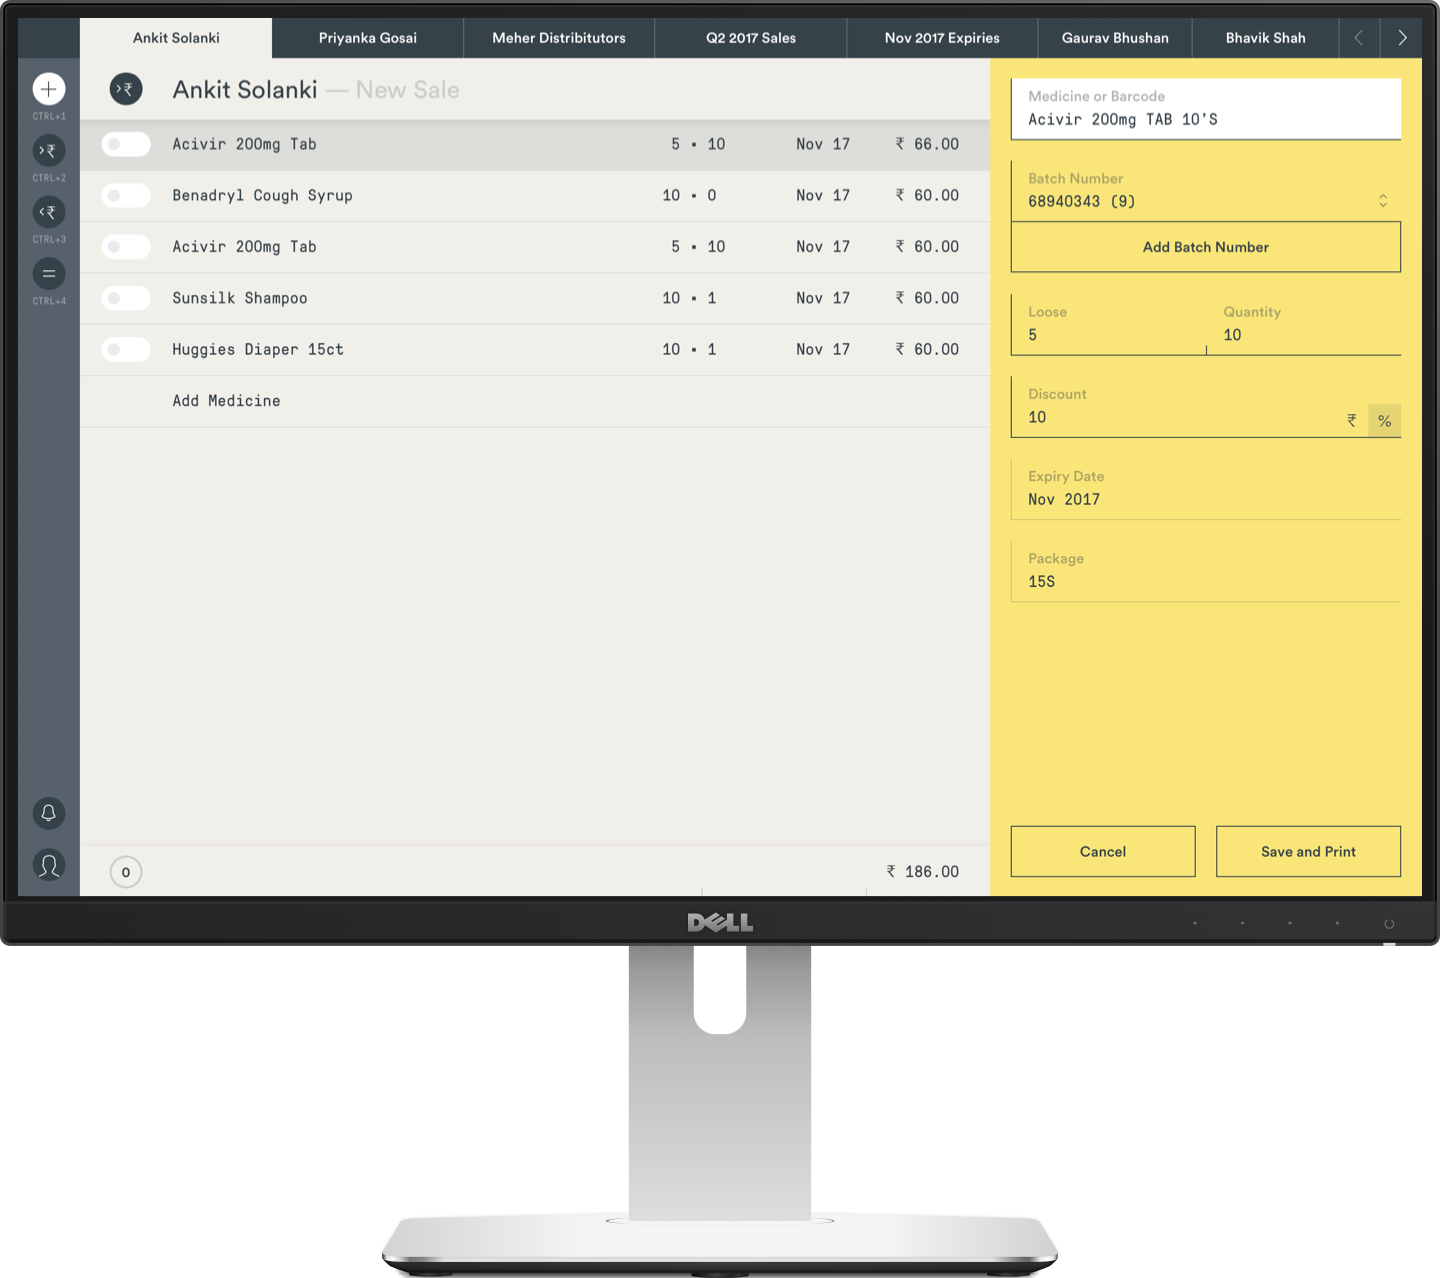Switch to the Meher Distributors tab
The width and height of the screenshot is (1440, 1278).
[559, 38]
